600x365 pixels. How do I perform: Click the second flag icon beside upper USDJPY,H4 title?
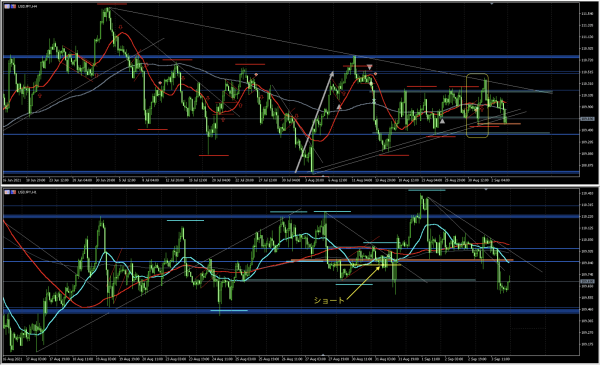click(13, 6)
